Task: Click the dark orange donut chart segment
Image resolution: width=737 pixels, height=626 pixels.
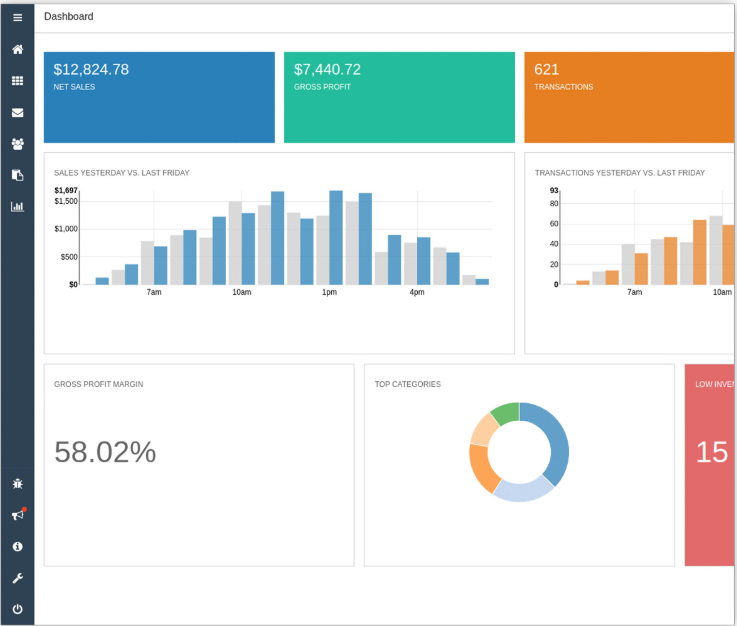Action: (482, 469)
